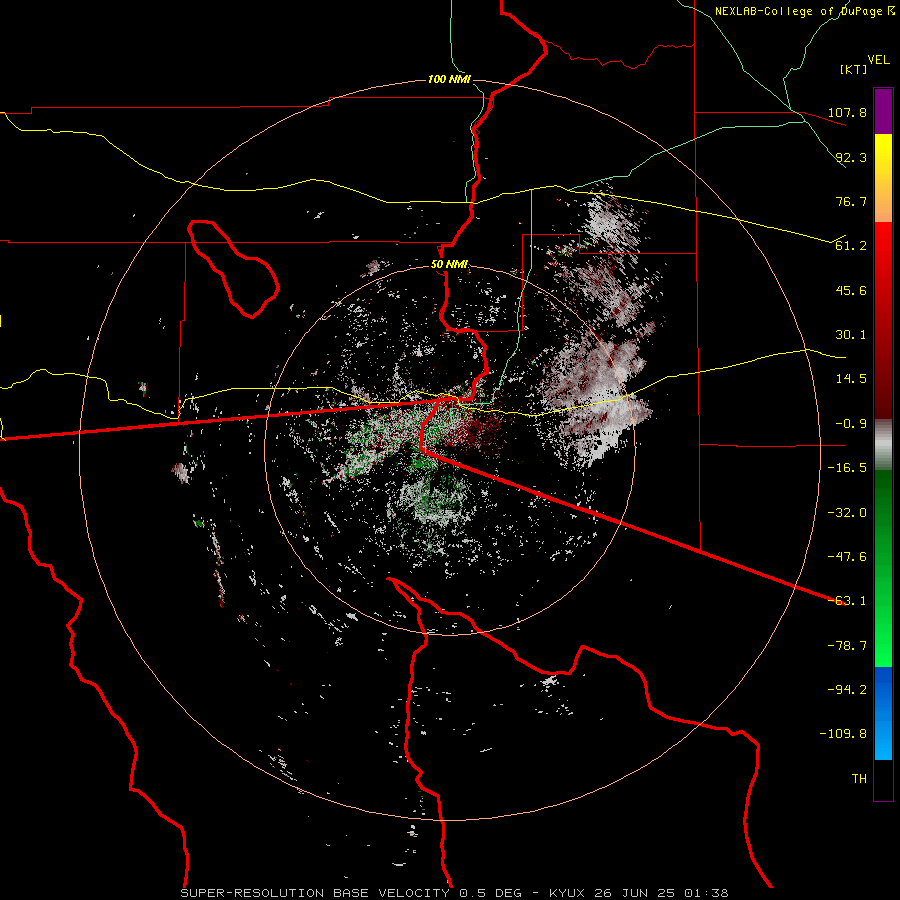Click the -78.7 legend value
This screenshot has width=900, height=900.
(847, 646)
